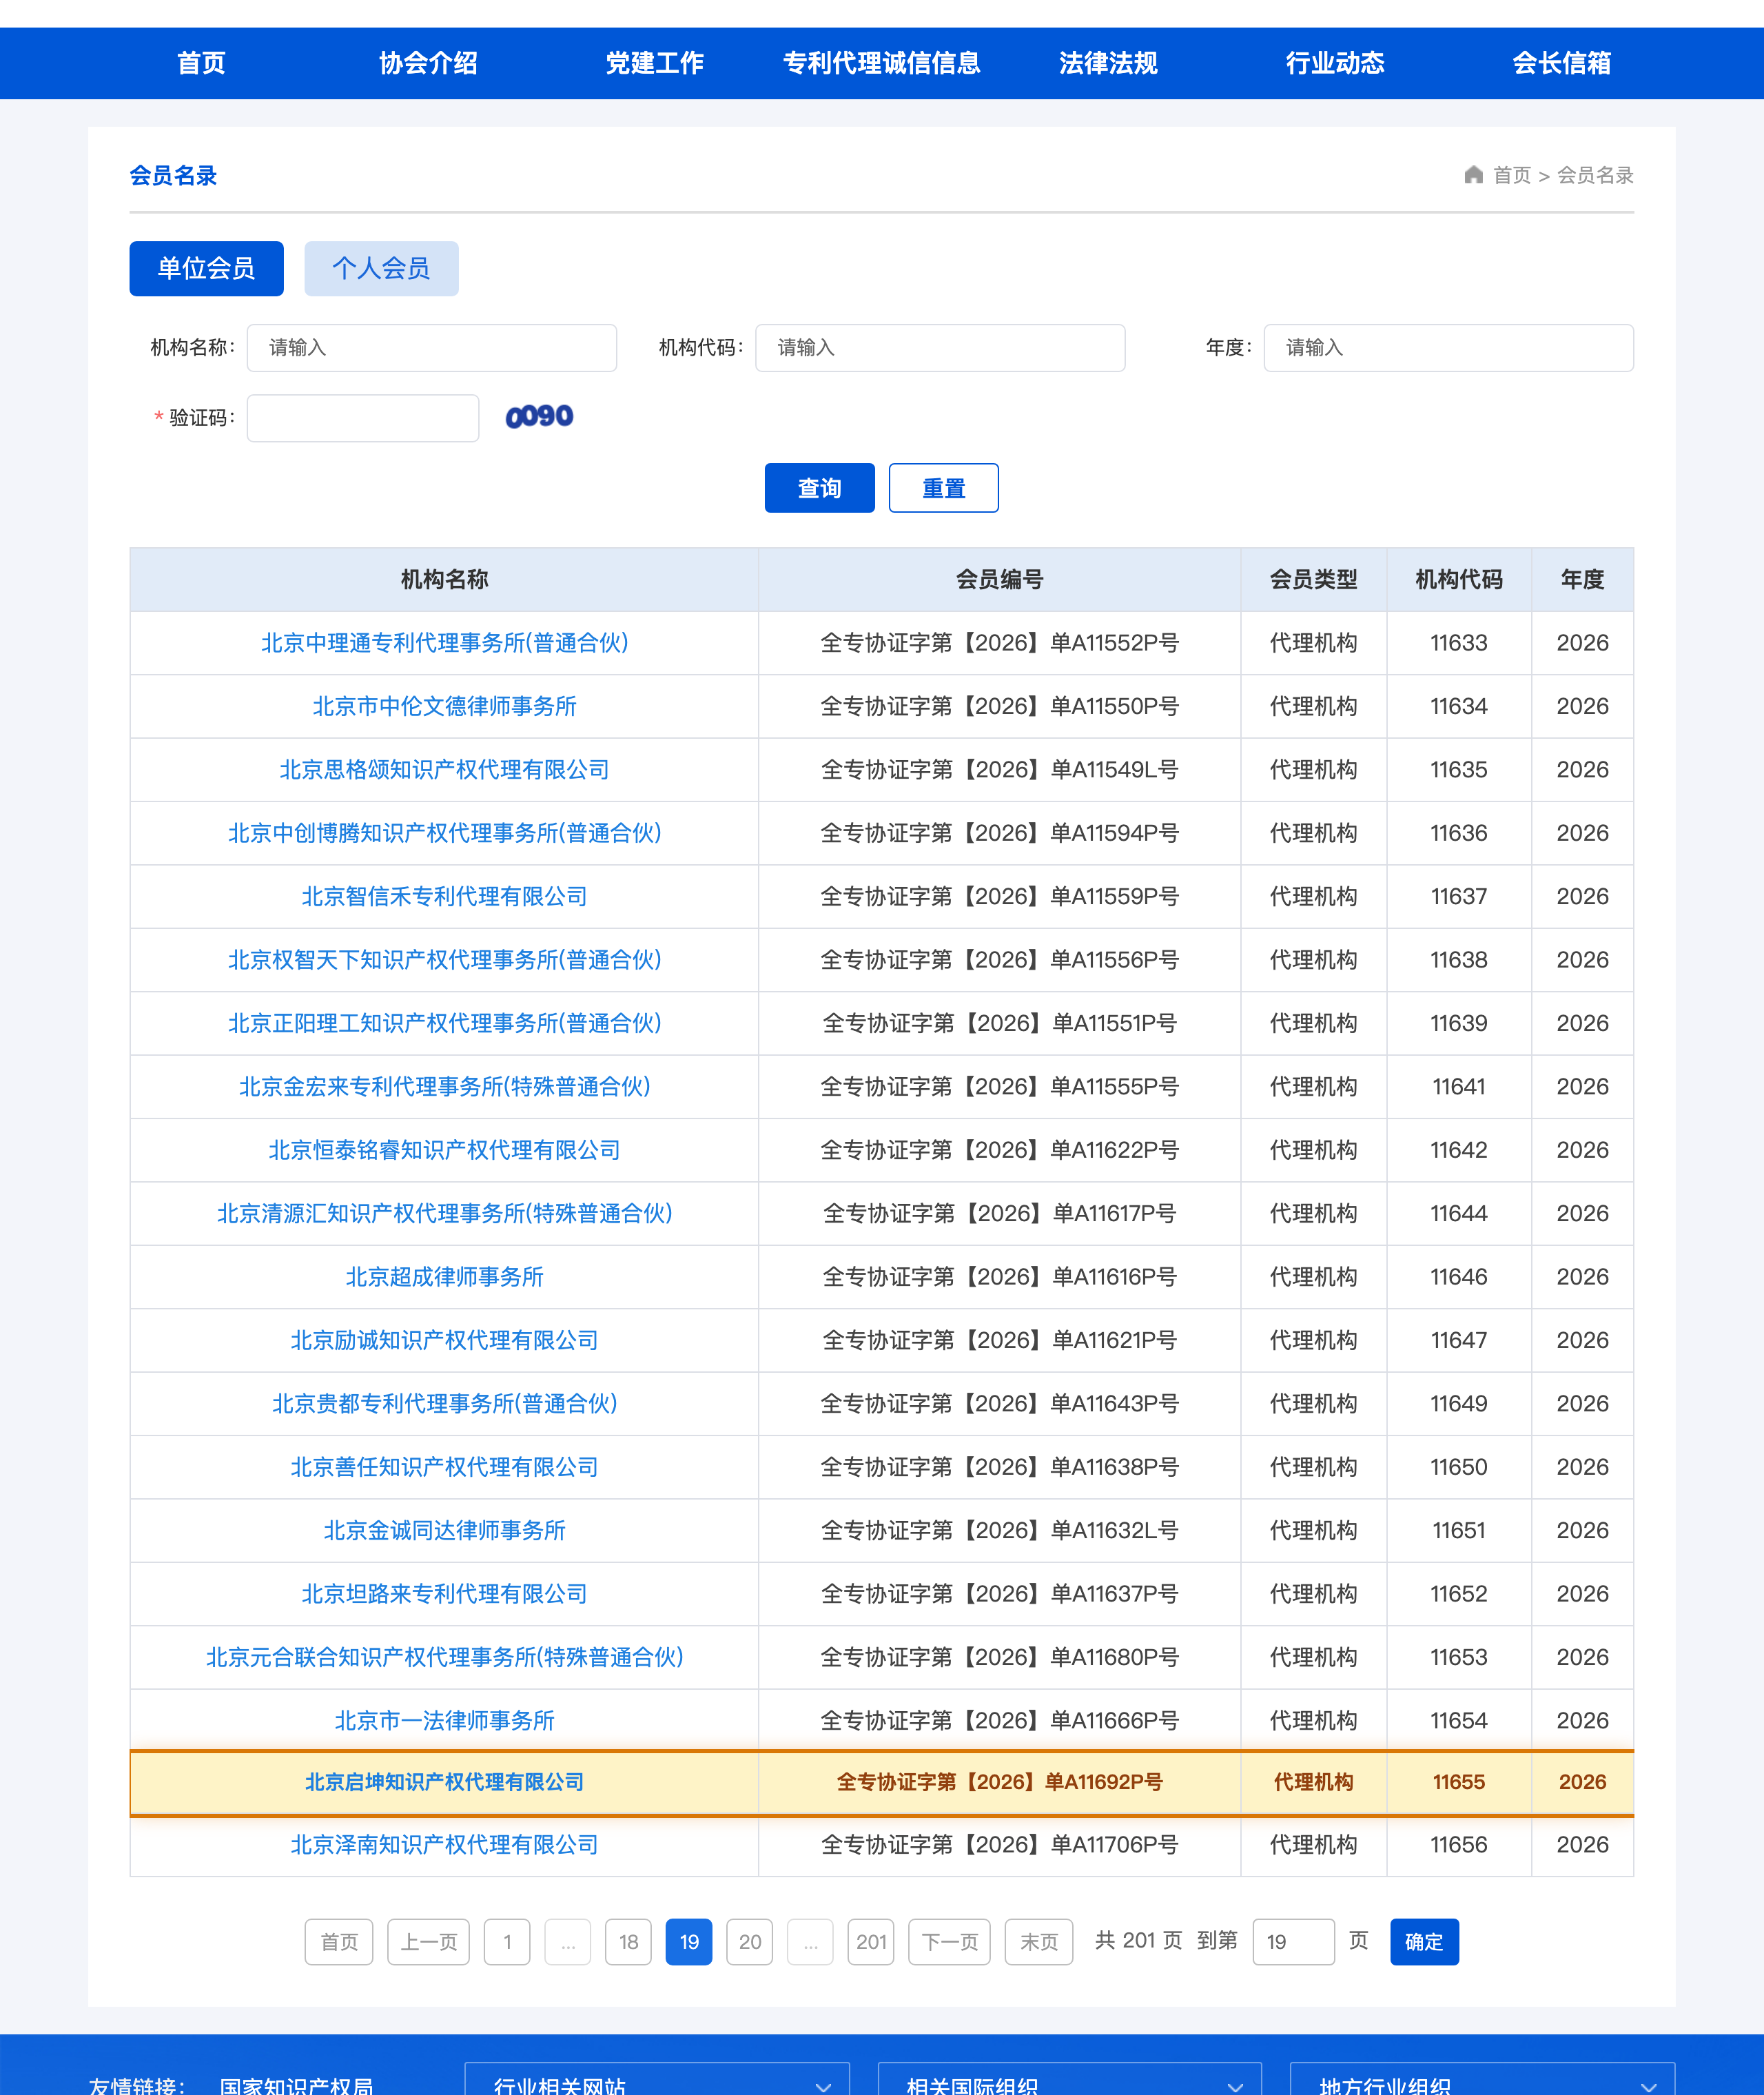
Task: Go to the 下一页 next page
Action: (949, 1941)
